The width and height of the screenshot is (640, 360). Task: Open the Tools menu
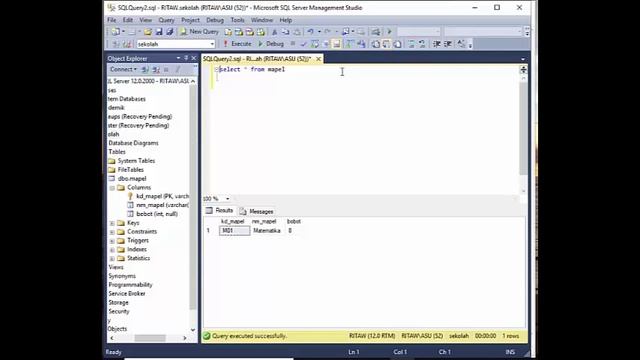[x=237, y=20]
